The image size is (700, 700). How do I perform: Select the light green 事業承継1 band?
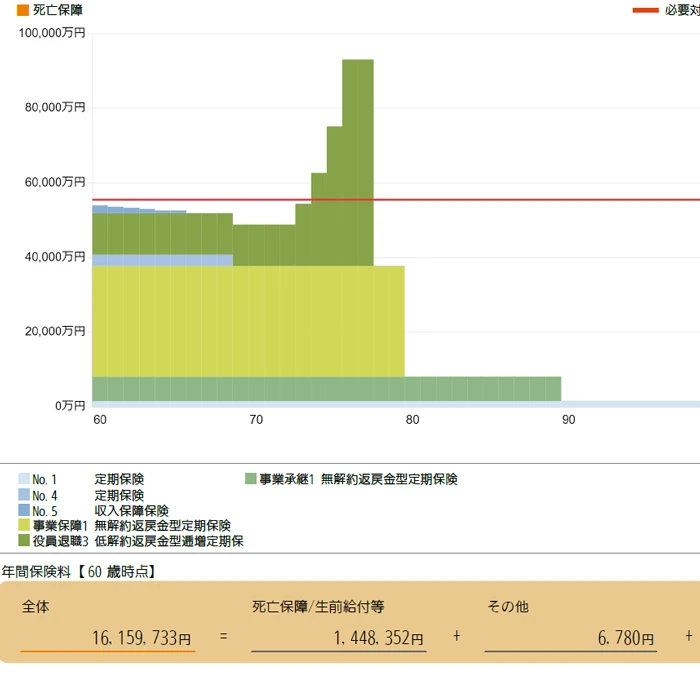[x=480, y=388]
